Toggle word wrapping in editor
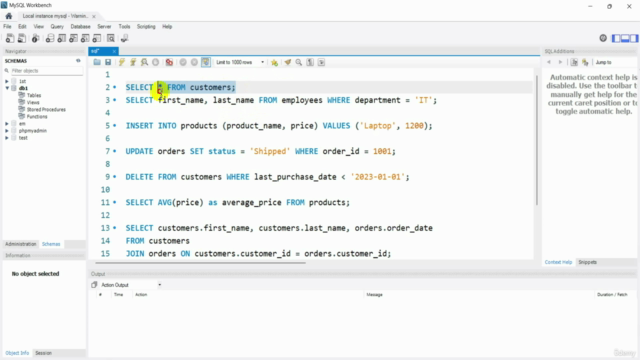The width and height of the screenshot is (640, 360). click(x=322, y=62)
